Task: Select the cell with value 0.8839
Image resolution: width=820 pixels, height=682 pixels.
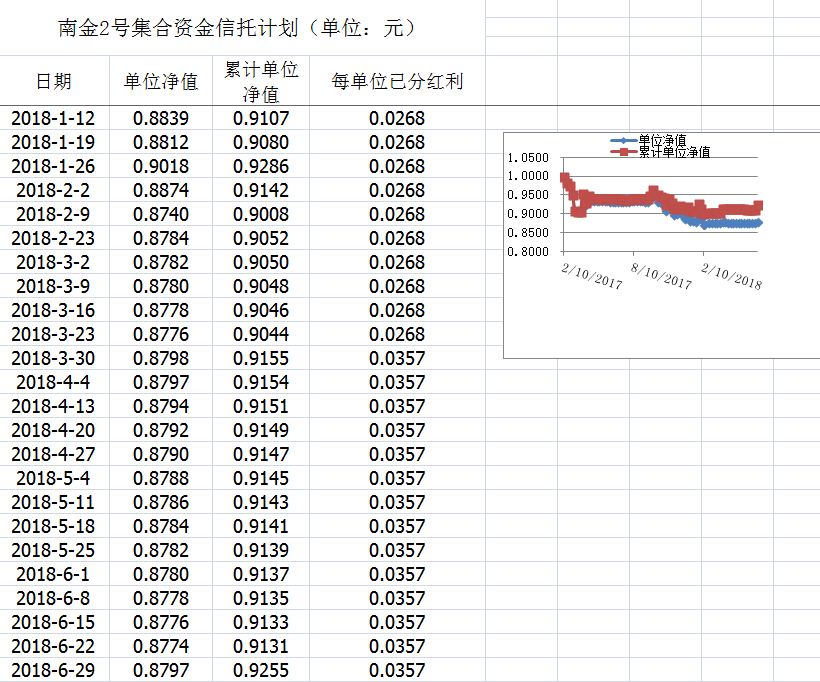Action: pyautogui.click(x=160, y=118)
